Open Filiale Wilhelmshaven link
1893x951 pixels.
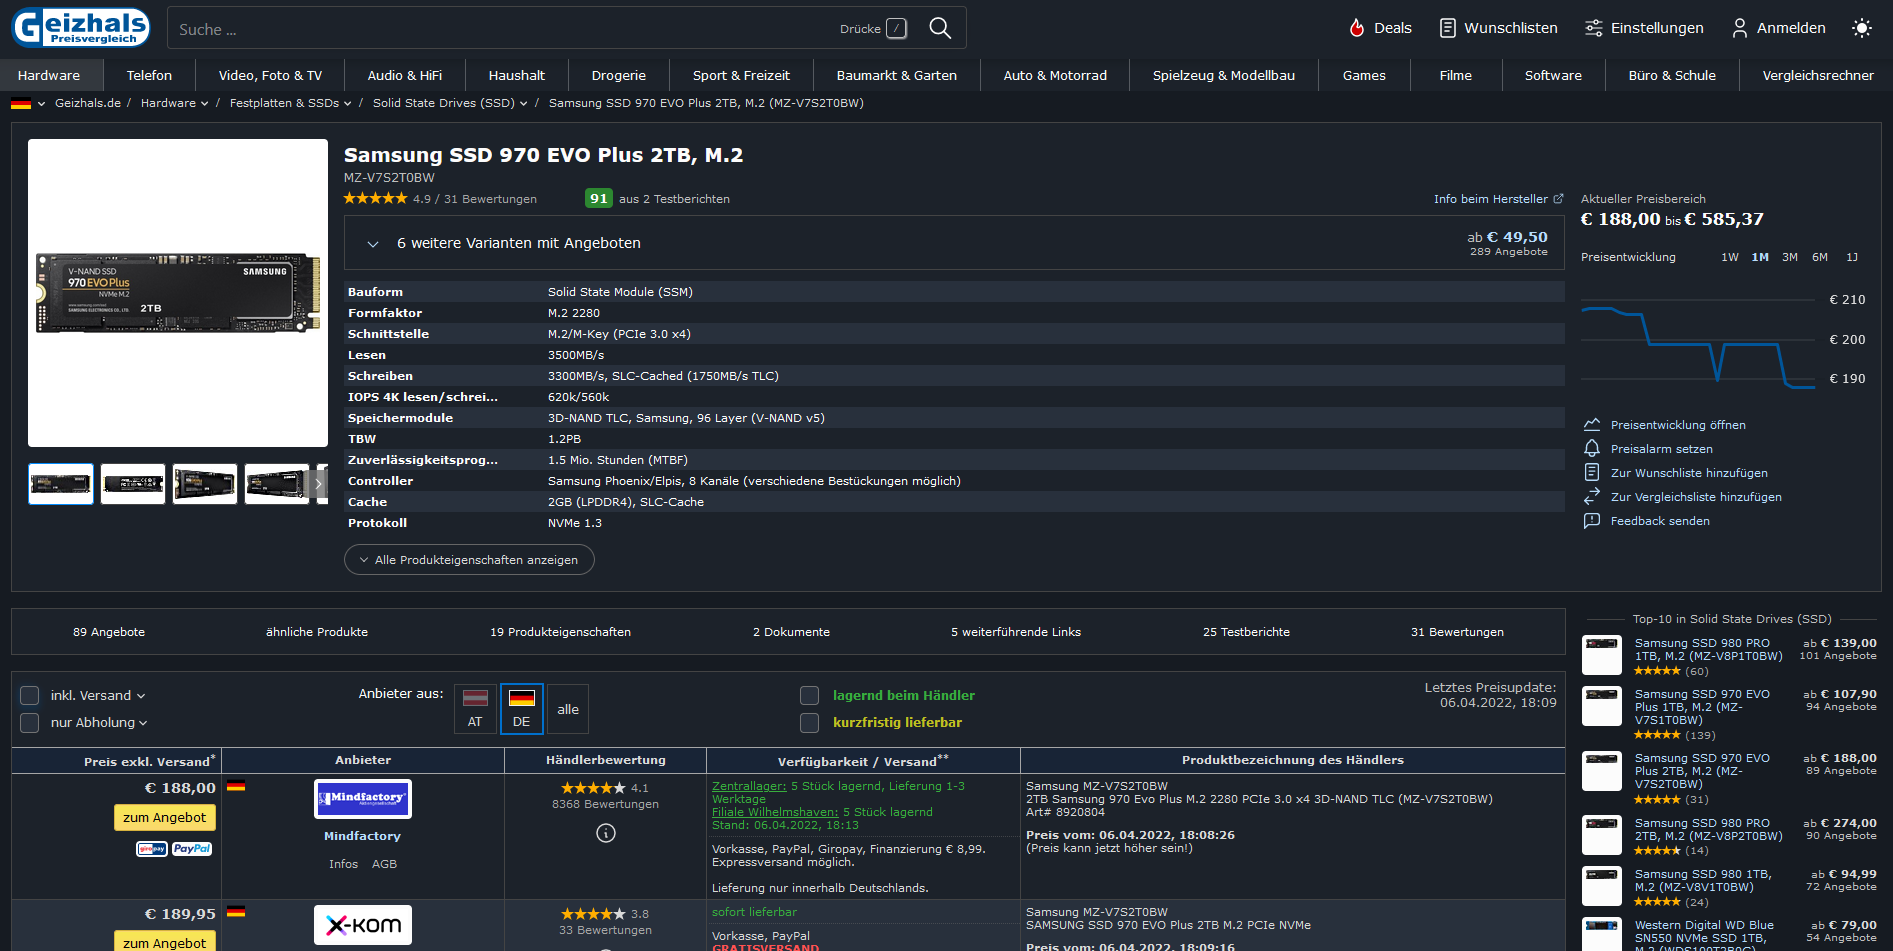tap(775, 812)
